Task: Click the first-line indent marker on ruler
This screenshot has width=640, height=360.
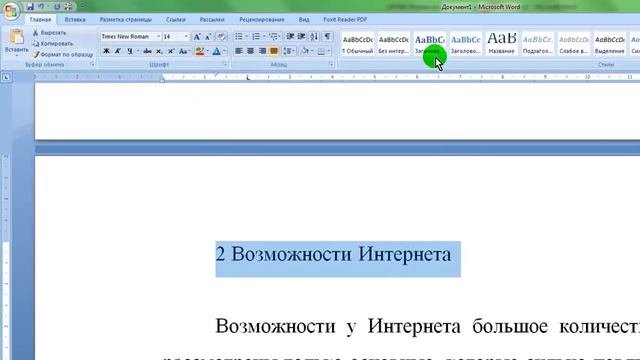Action: [216, 74]
